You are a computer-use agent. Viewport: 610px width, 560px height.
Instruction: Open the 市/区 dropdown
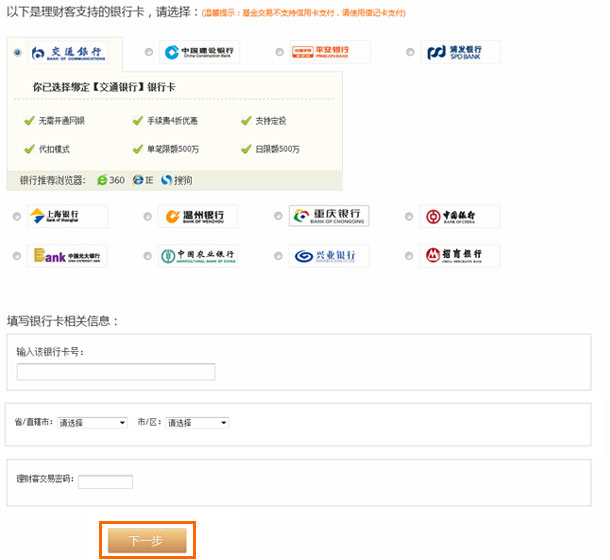click(197, 423)
